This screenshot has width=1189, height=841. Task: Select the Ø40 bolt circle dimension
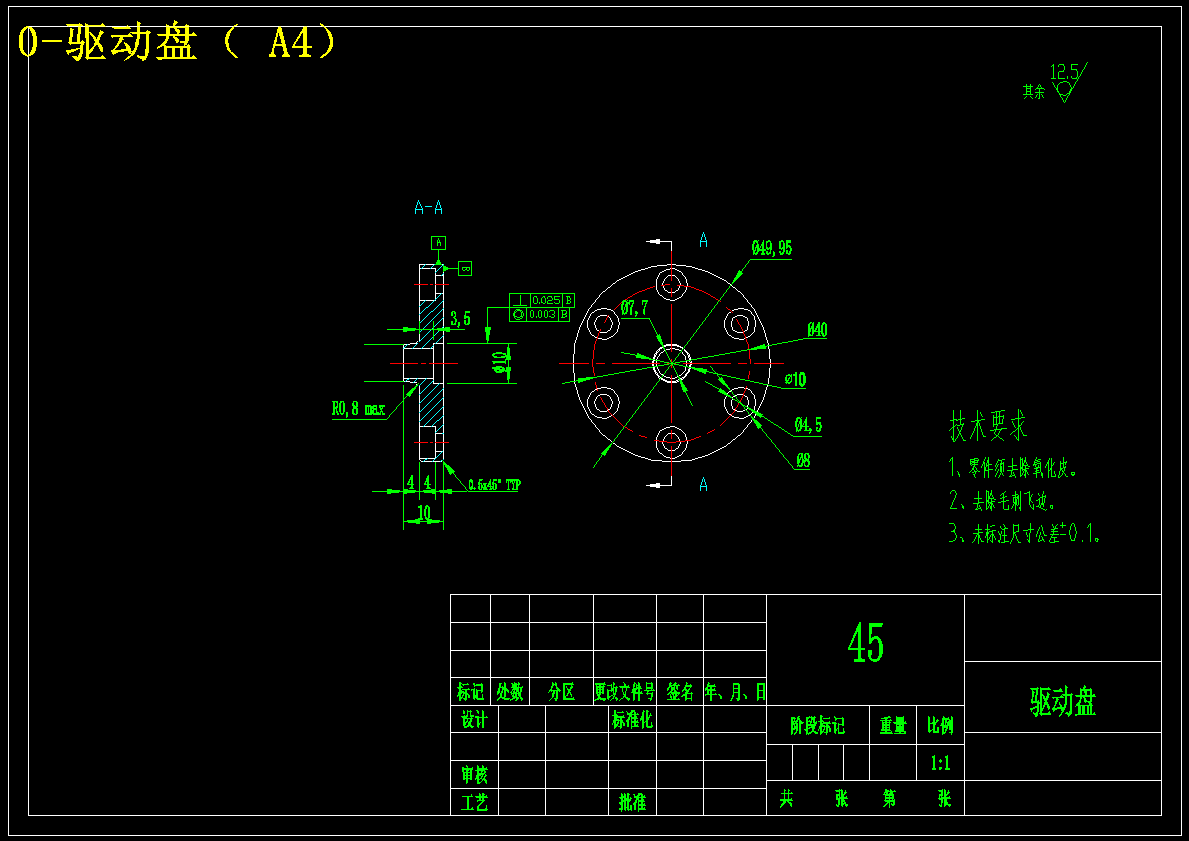click(x=817, y=330)
